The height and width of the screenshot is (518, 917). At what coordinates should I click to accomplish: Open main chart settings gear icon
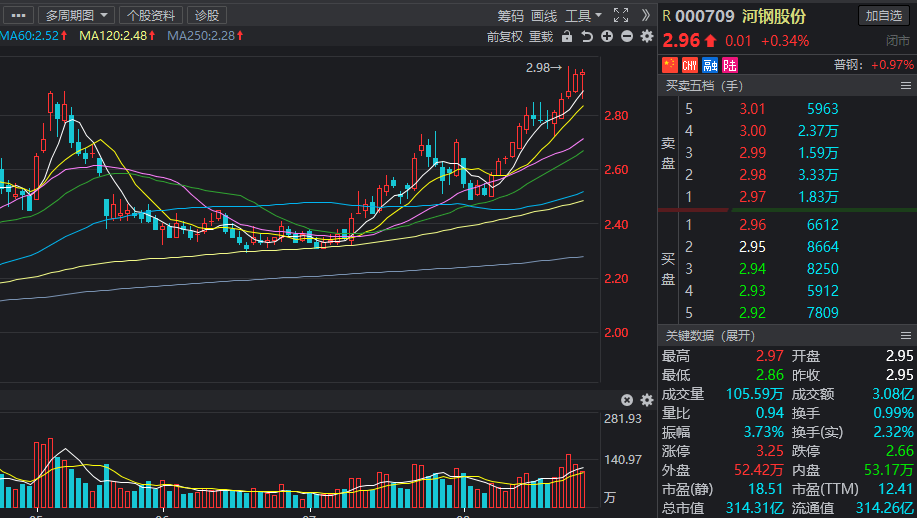click(x=646, y=37)
